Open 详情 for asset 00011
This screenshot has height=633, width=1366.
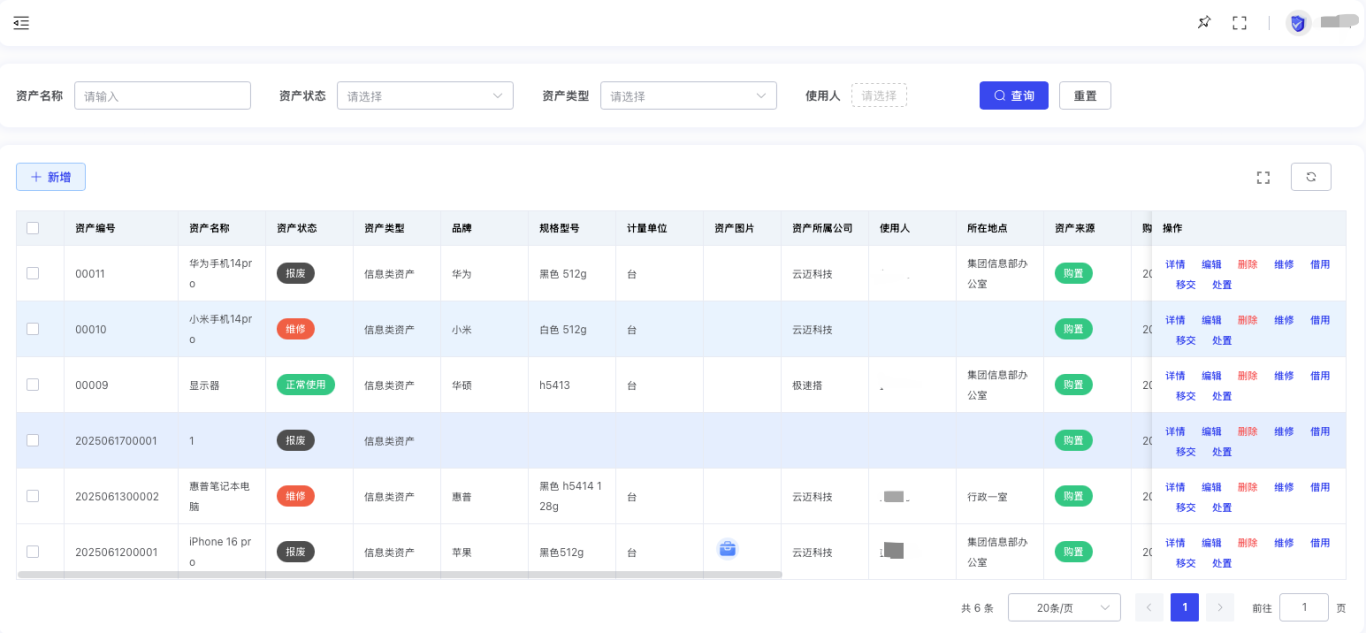(1175, 265)
